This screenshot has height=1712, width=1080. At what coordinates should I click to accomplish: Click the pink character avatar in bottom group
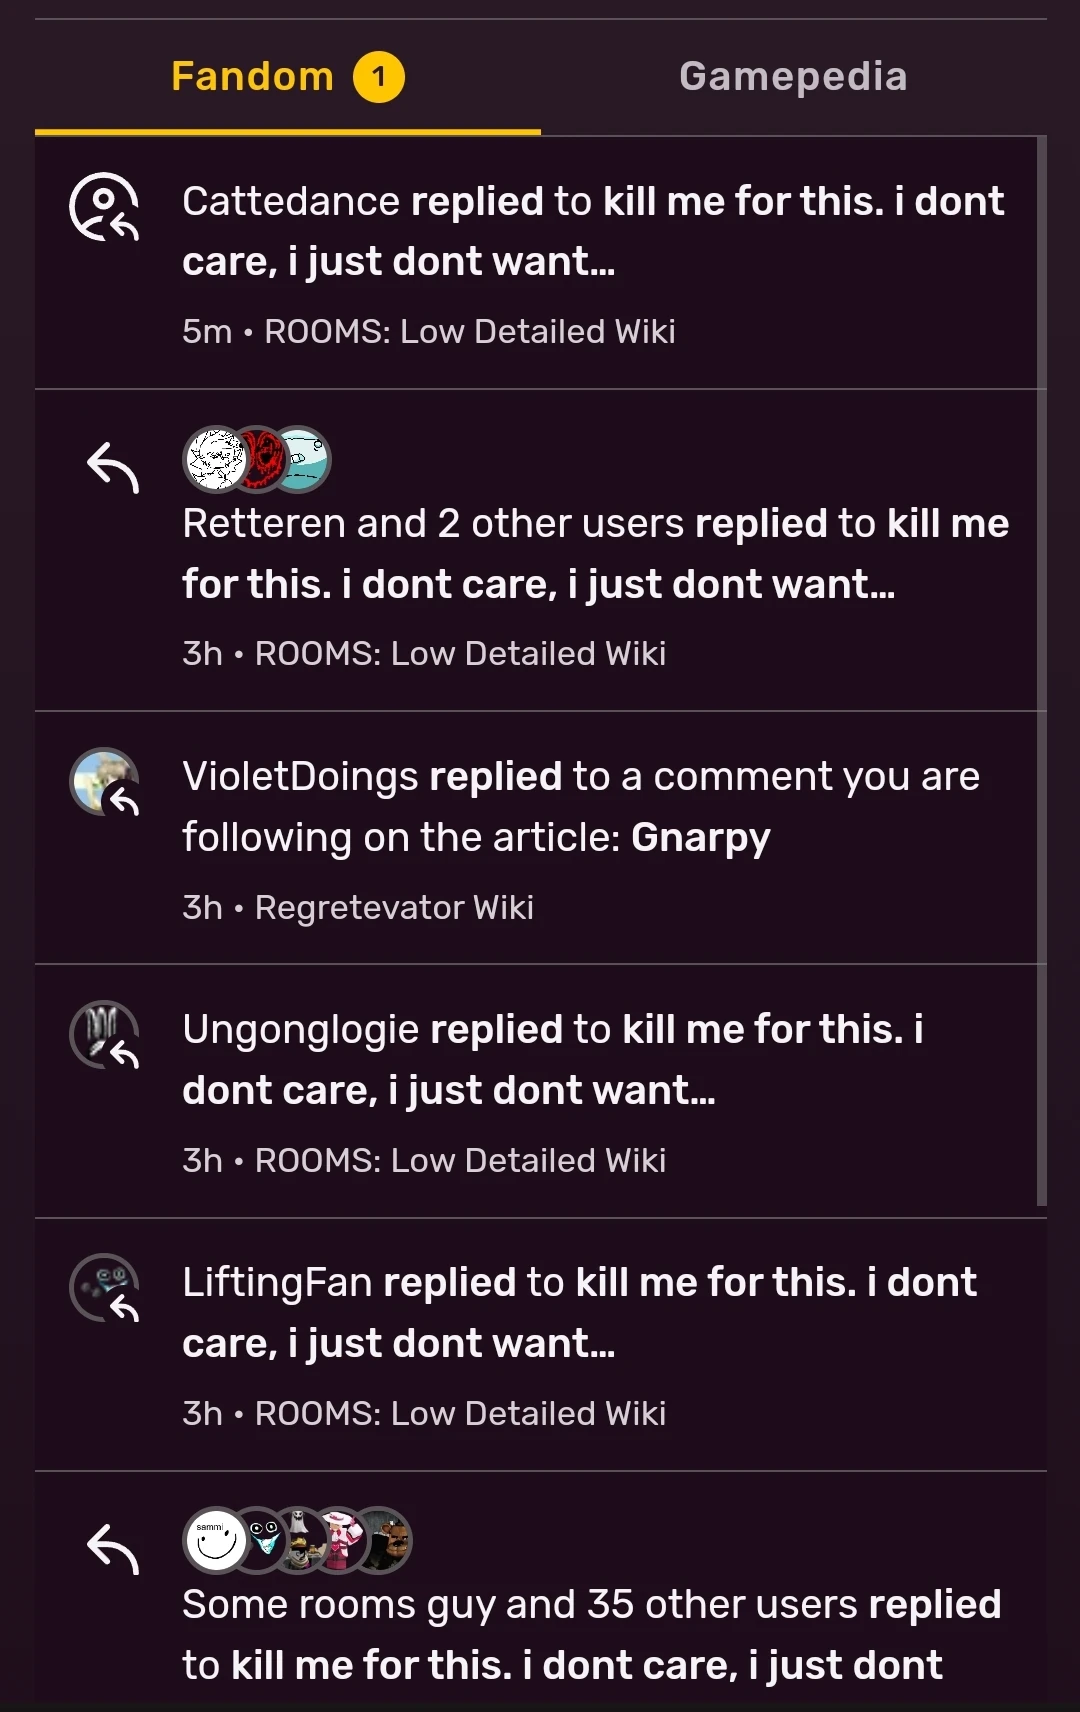tap(340, 1540)
